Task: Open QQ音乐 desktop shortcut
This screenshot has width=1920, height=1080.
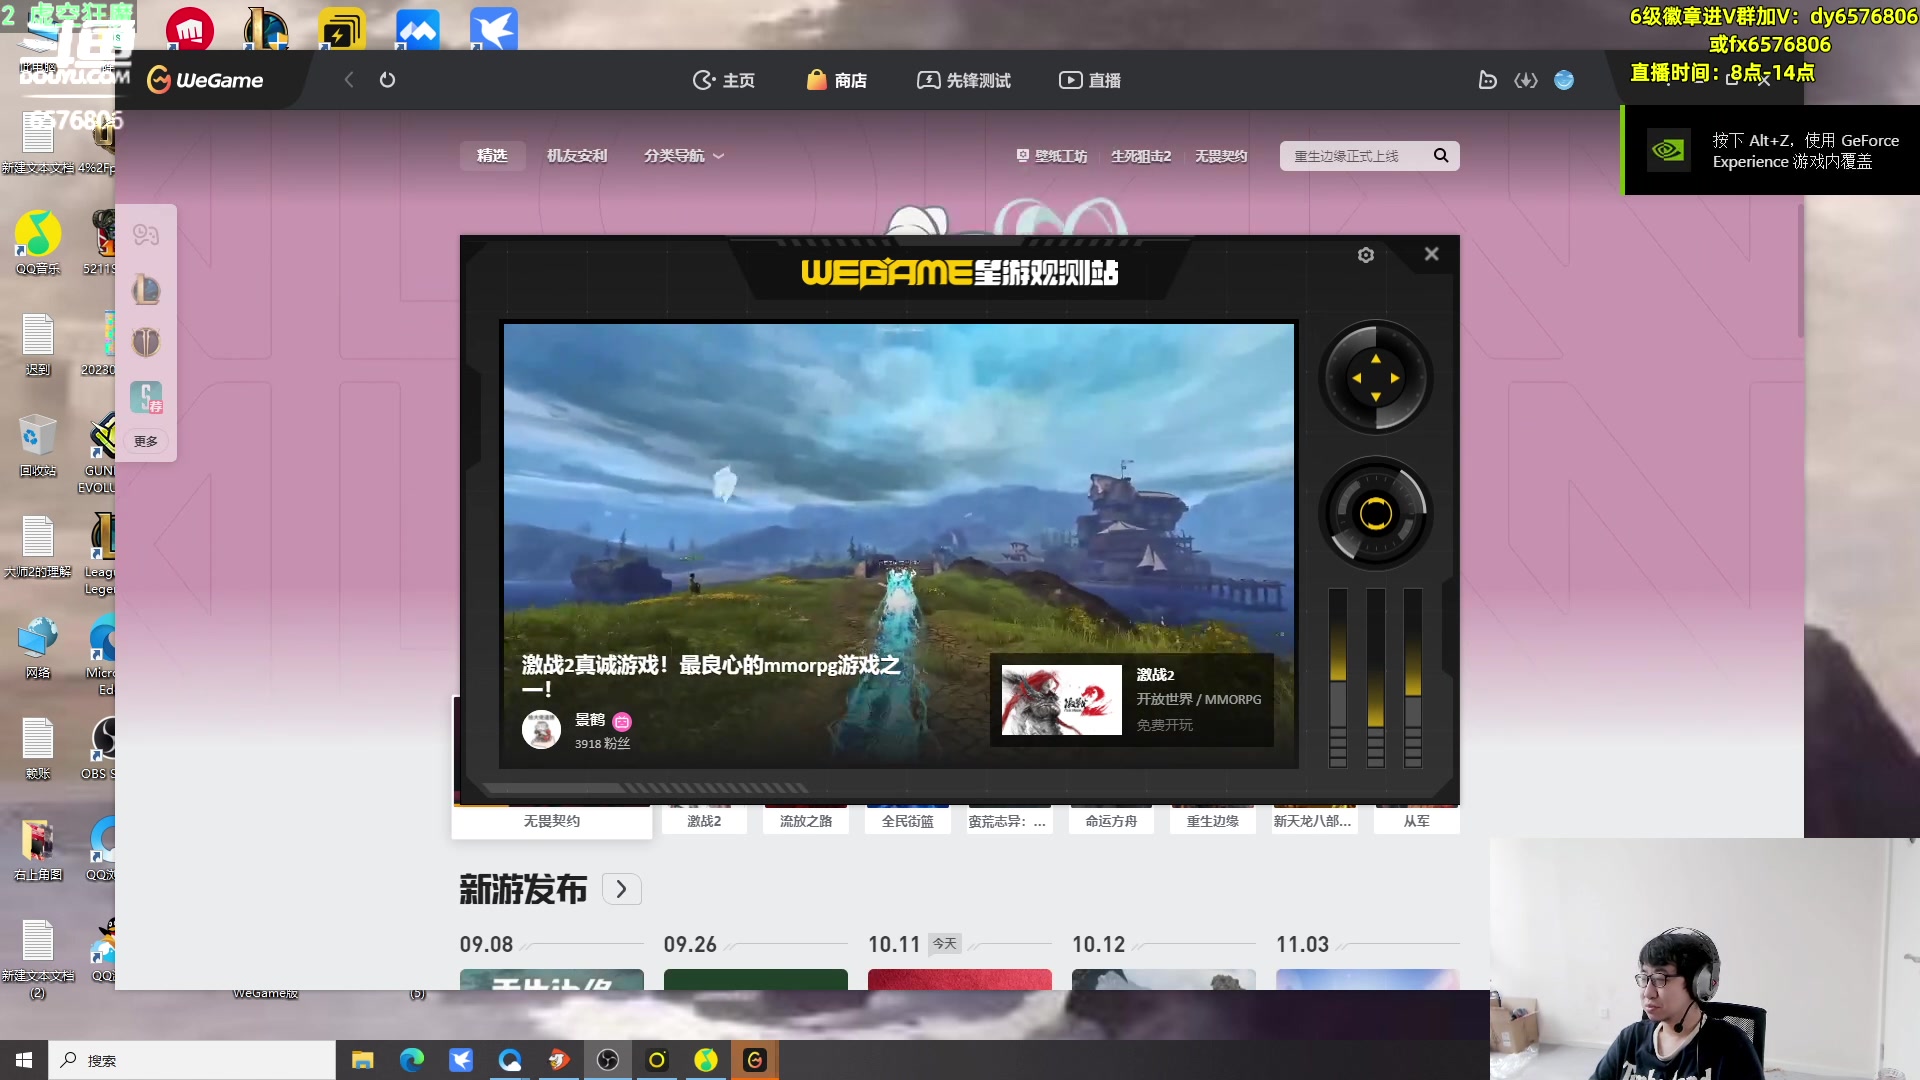Action: [38, 243]
